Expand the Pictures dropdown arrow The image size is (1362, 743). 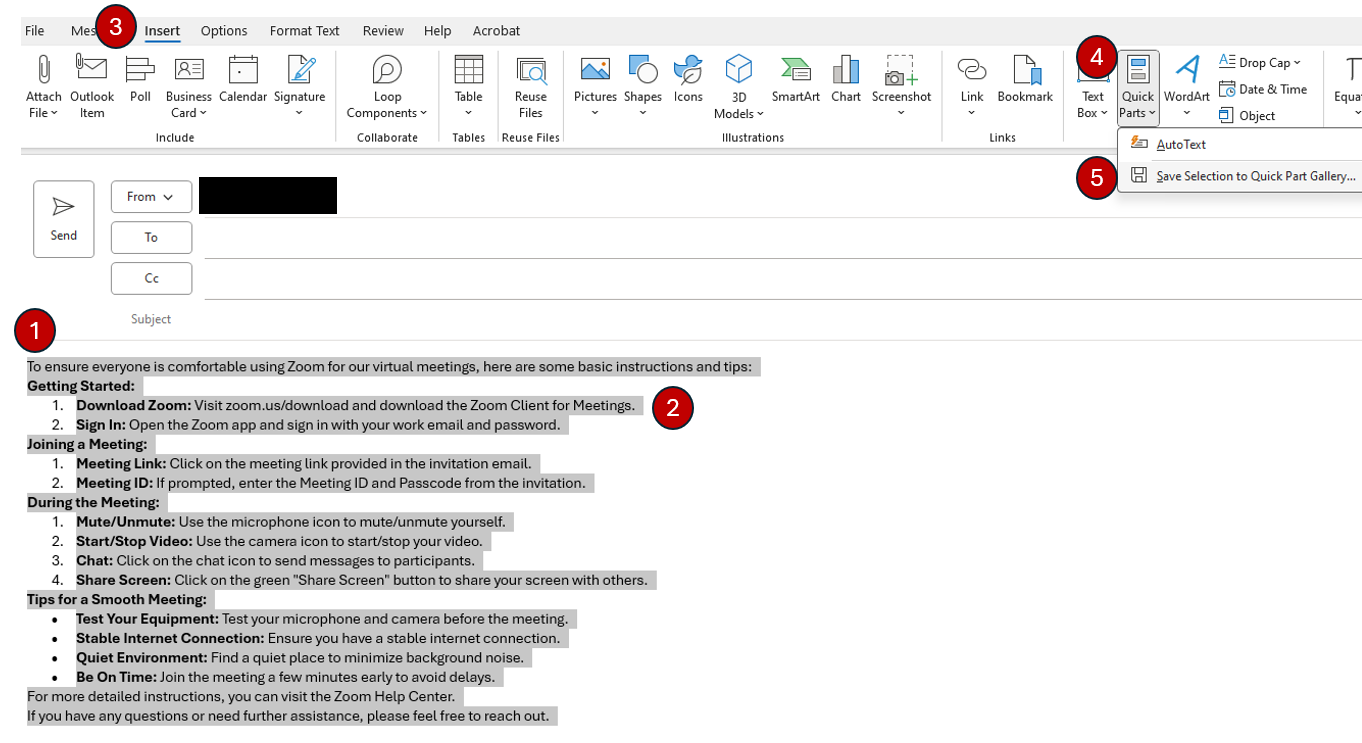(595, 113)
